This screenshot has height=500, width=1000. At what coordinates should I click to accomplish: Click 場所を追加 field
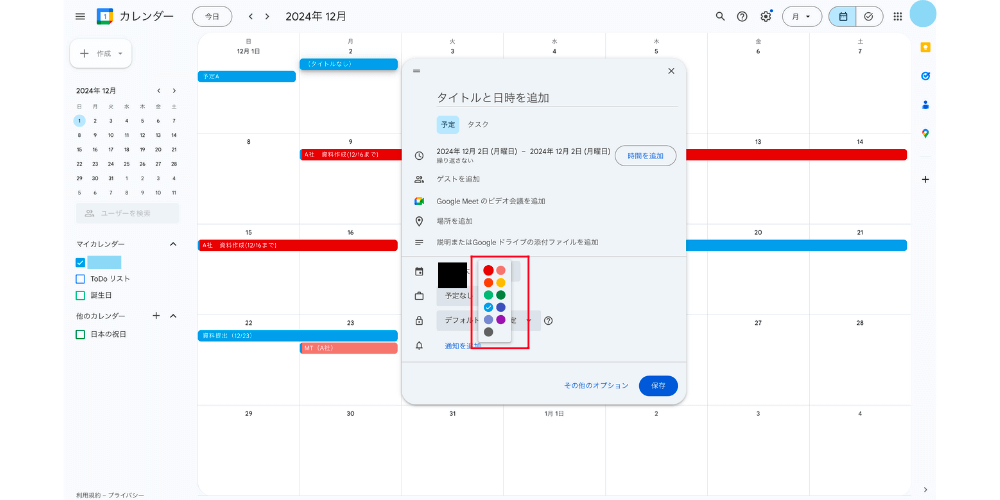click(x=455, y=221)
